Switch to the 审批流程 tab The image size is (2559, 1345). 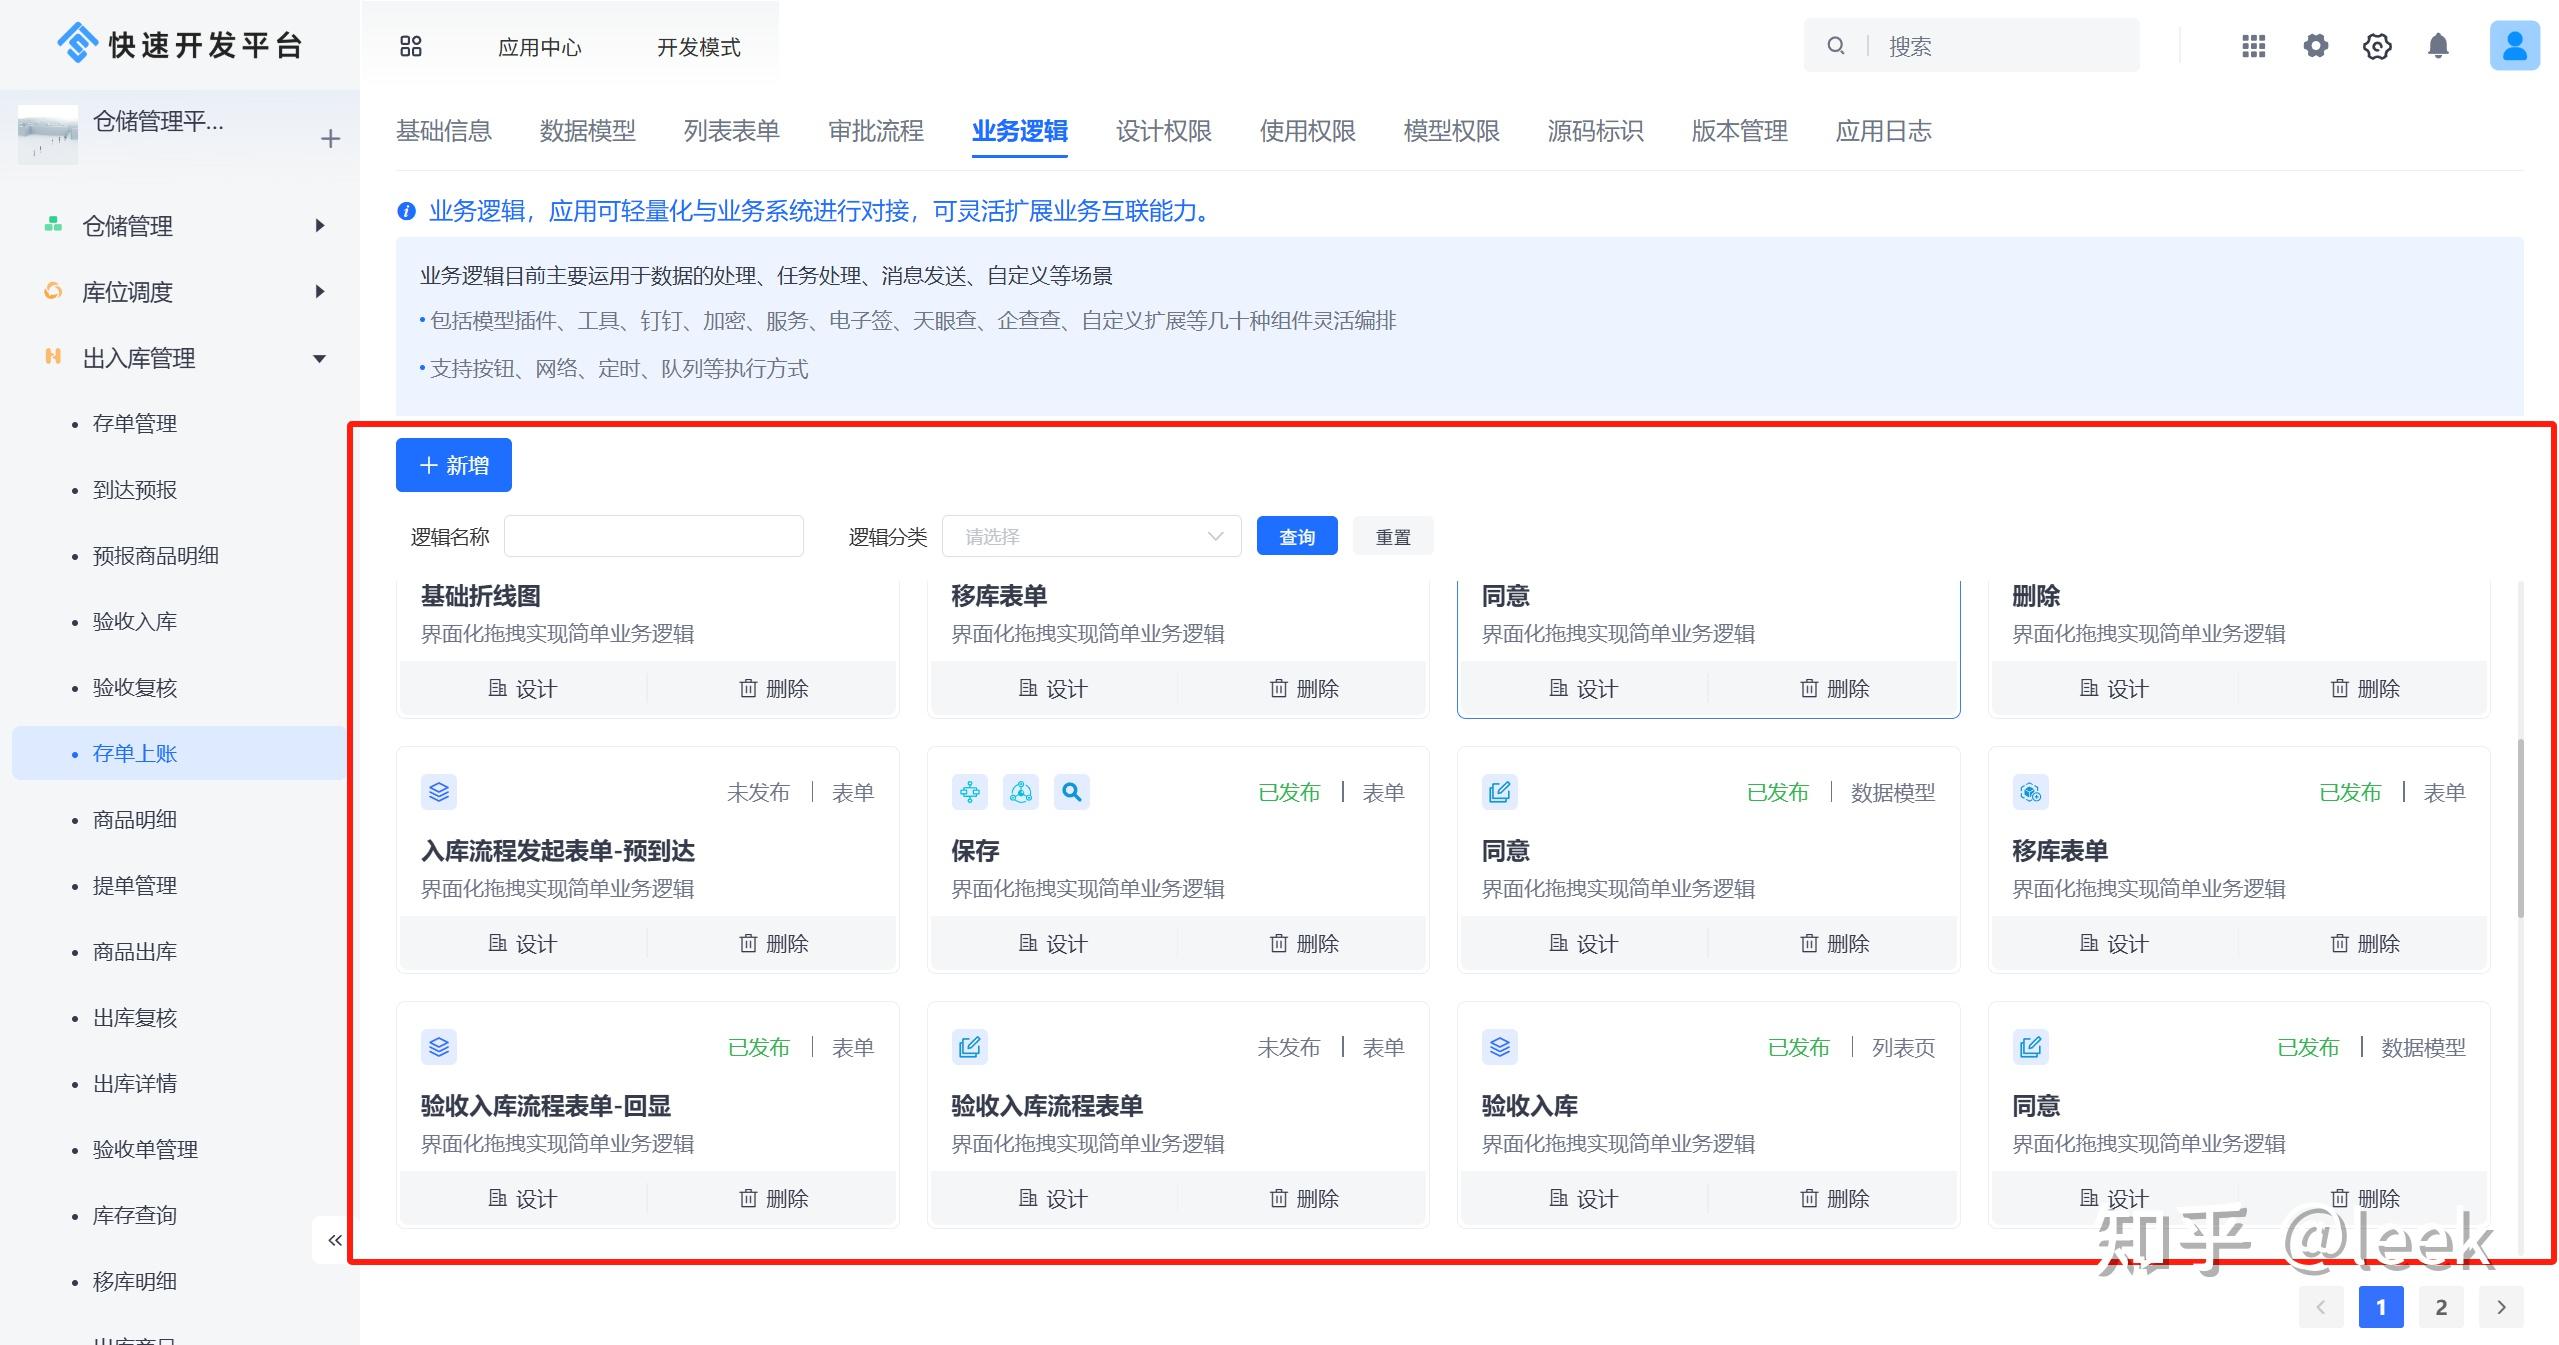(x=876, y=131)
